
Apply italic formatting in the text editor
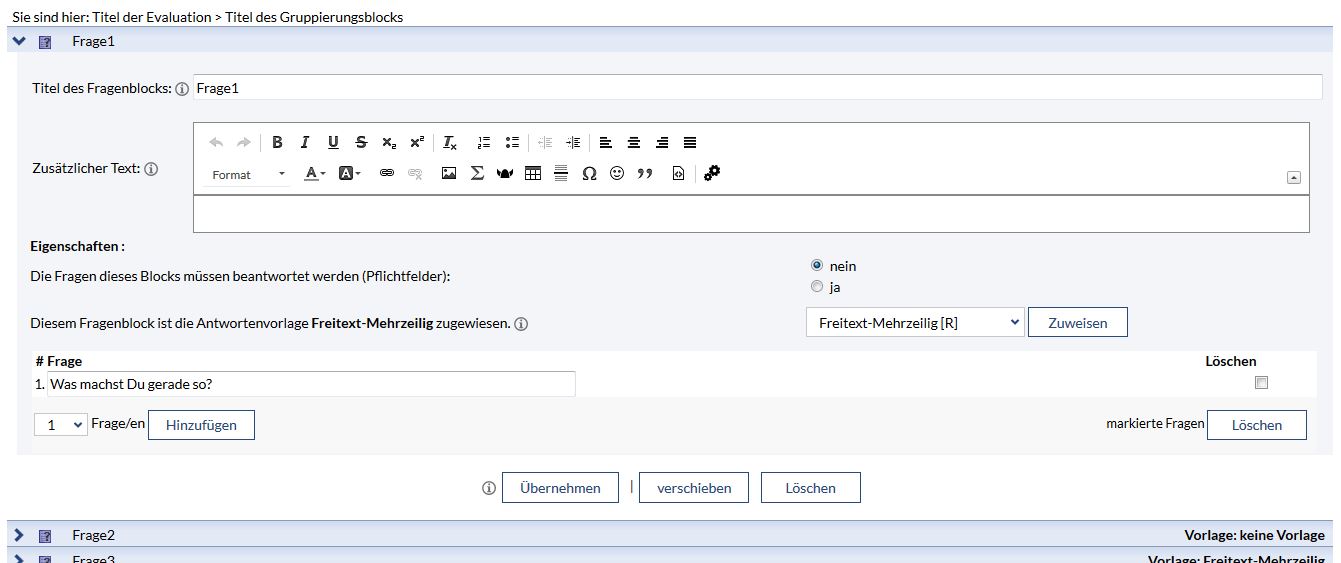click(x=305, y=143)
